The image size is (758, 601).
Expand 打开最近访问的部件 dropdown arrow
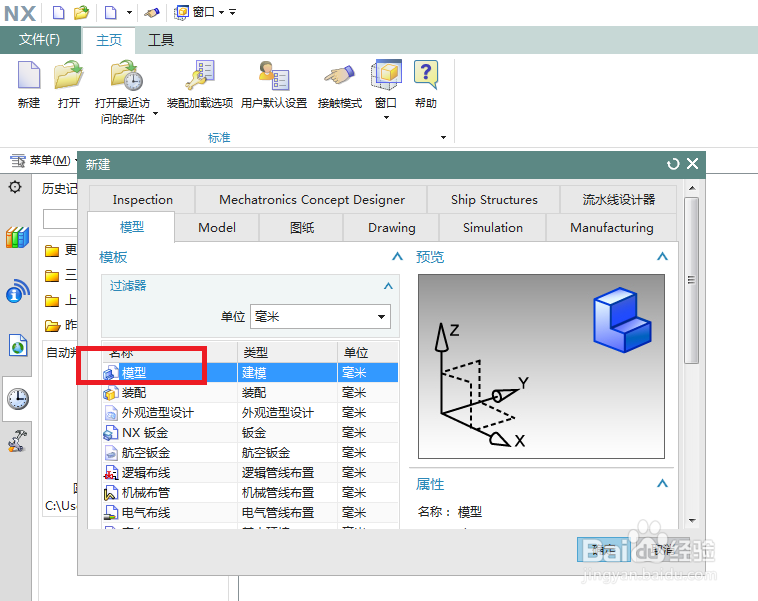pyautogui.click(x=155, y=114)
